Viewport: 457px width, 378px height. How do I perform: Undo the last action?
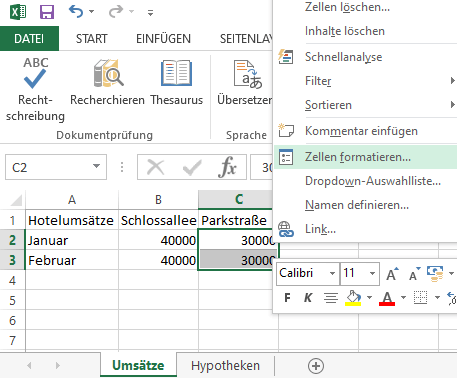tap(76, 12)
